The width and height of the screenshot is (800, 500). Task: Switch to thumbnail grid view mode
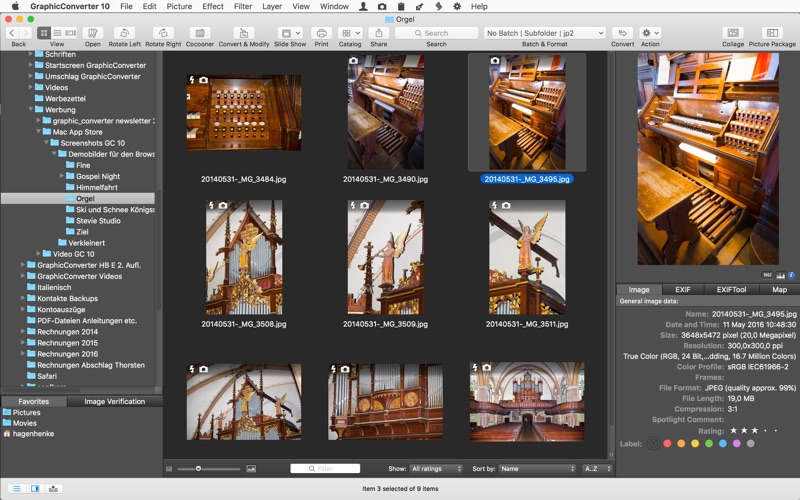click(44, 33)
